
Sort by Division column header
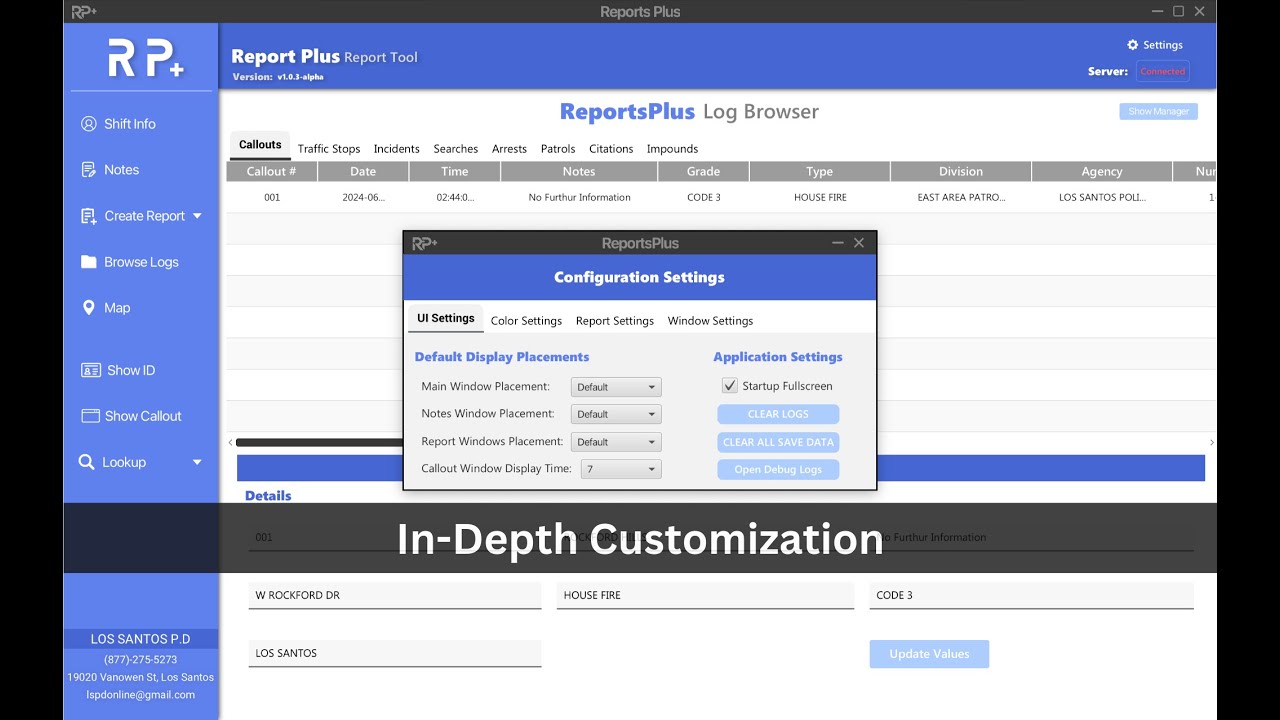(x=961, y=172)
